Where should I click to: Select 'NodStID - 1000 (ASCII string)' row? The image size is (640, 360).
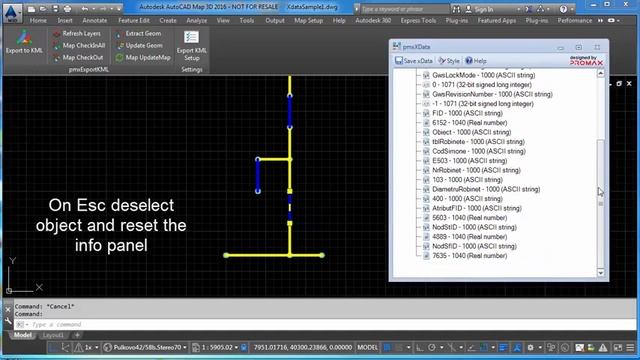pyautogui.click(x=474, y=227)
